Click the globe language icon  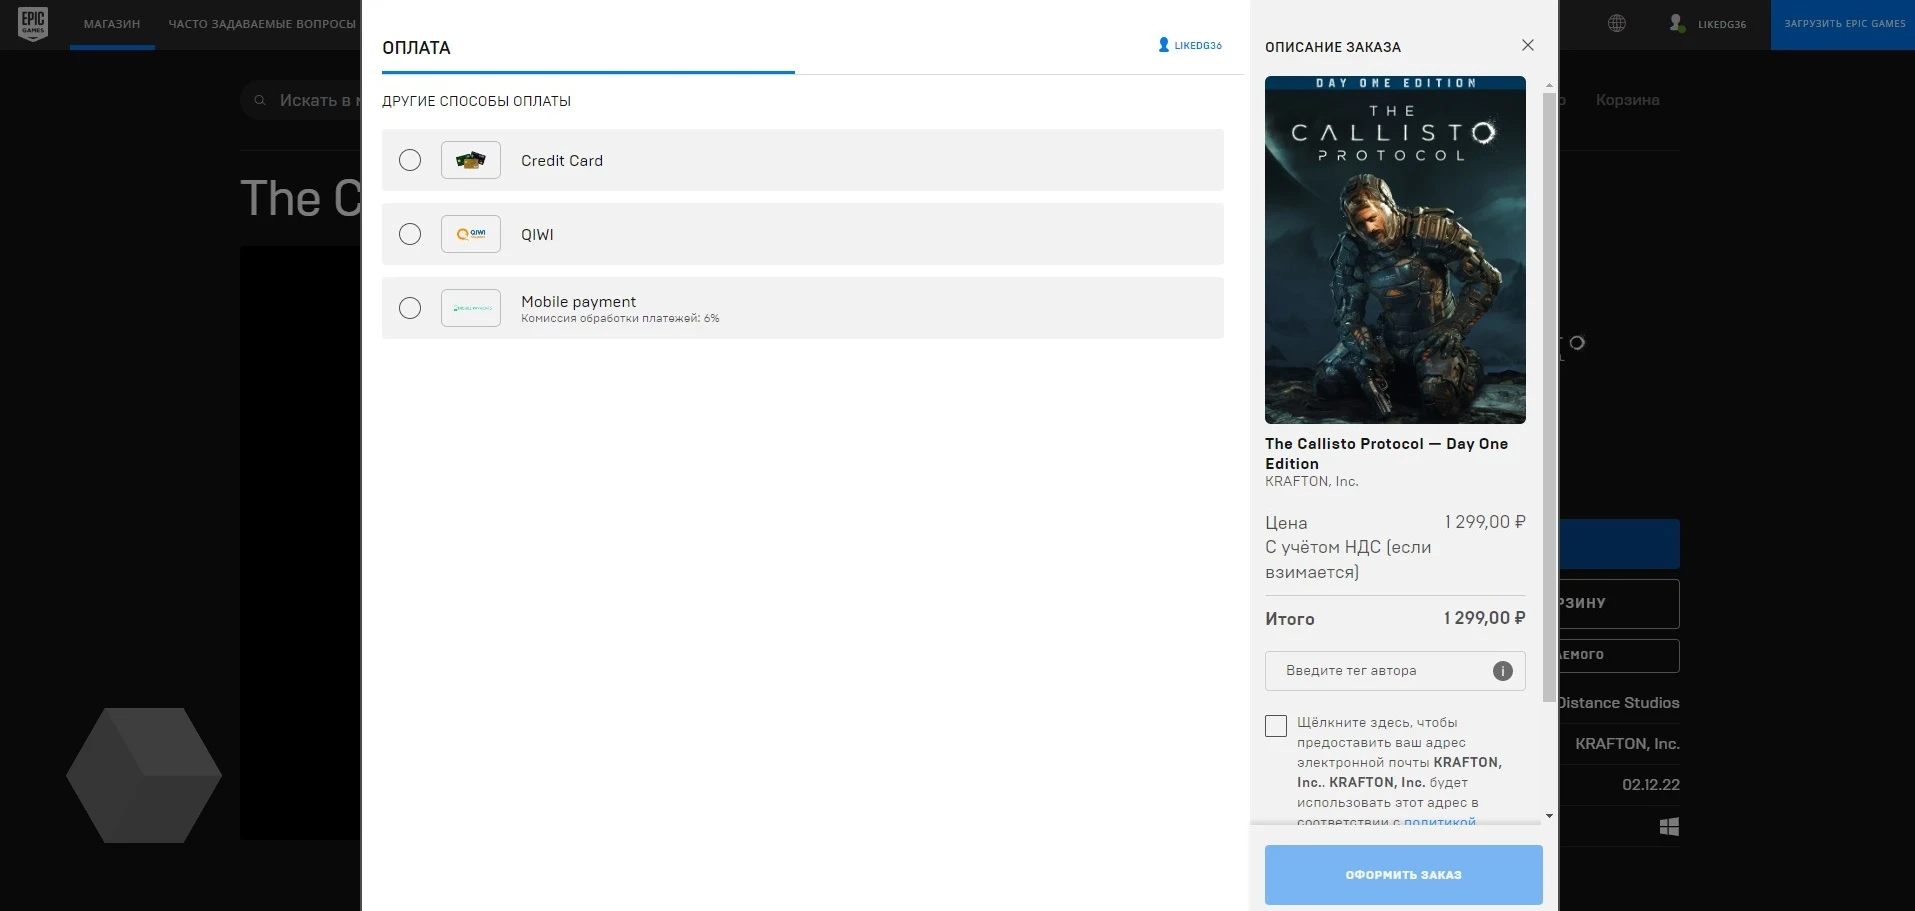click(1617, 24)
